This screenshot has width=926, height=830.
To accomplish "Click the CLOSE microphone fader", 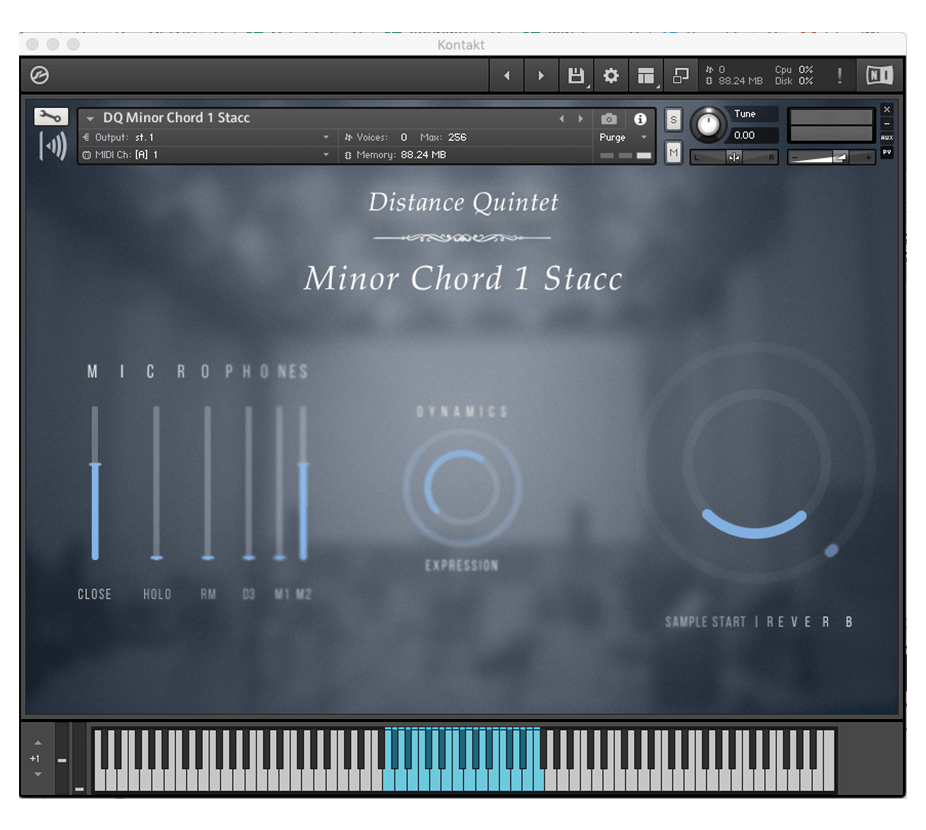I will 95,483.
